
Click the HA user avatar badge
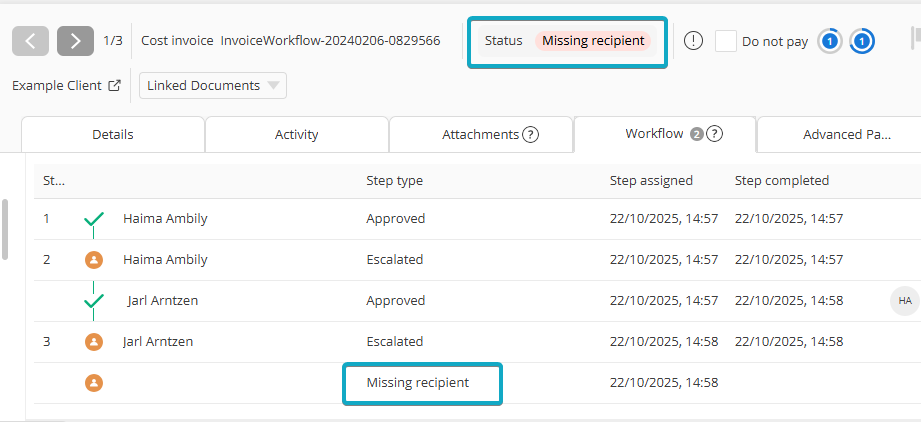(904, 301)
